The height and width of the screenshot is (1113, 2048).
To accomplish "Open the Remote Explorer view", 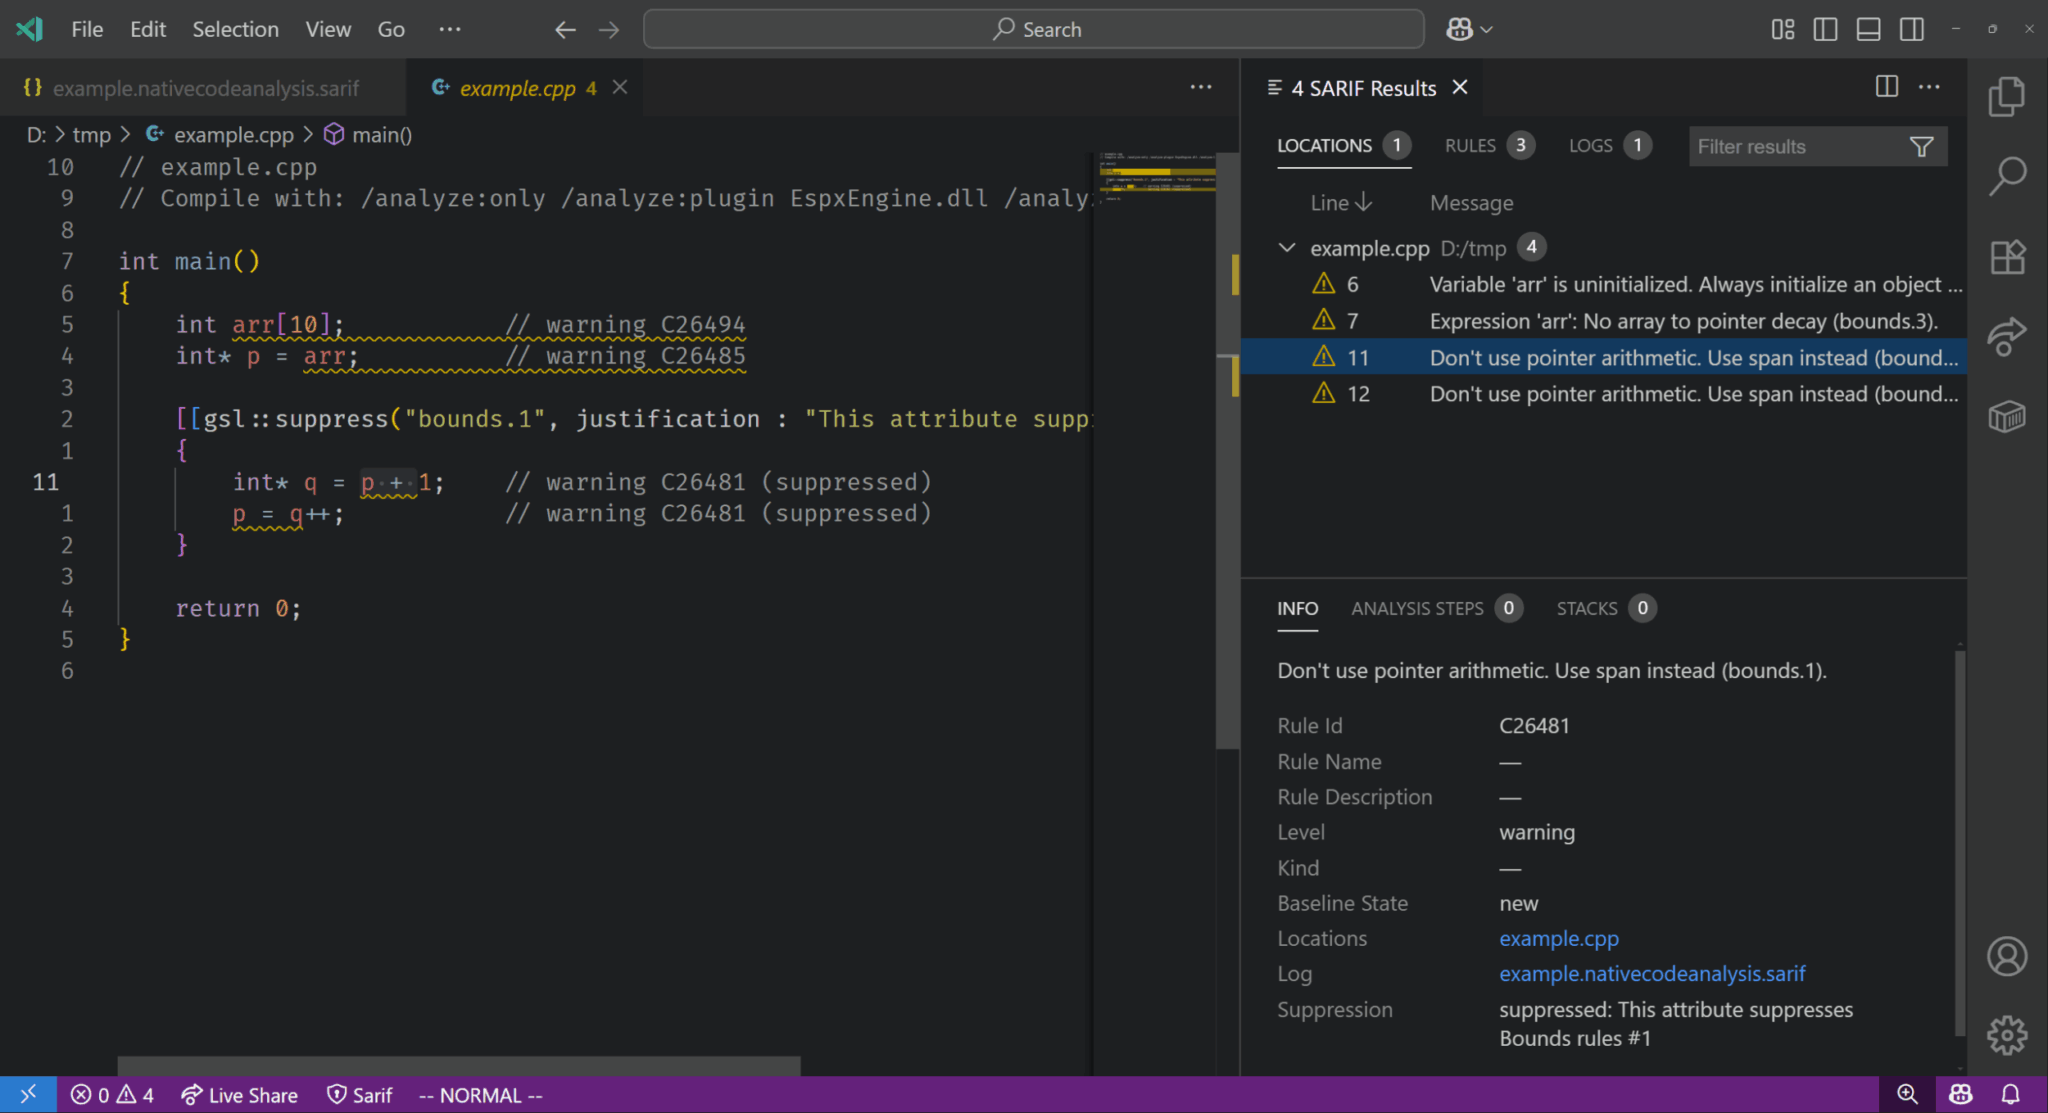I will tap(2007, 417).
